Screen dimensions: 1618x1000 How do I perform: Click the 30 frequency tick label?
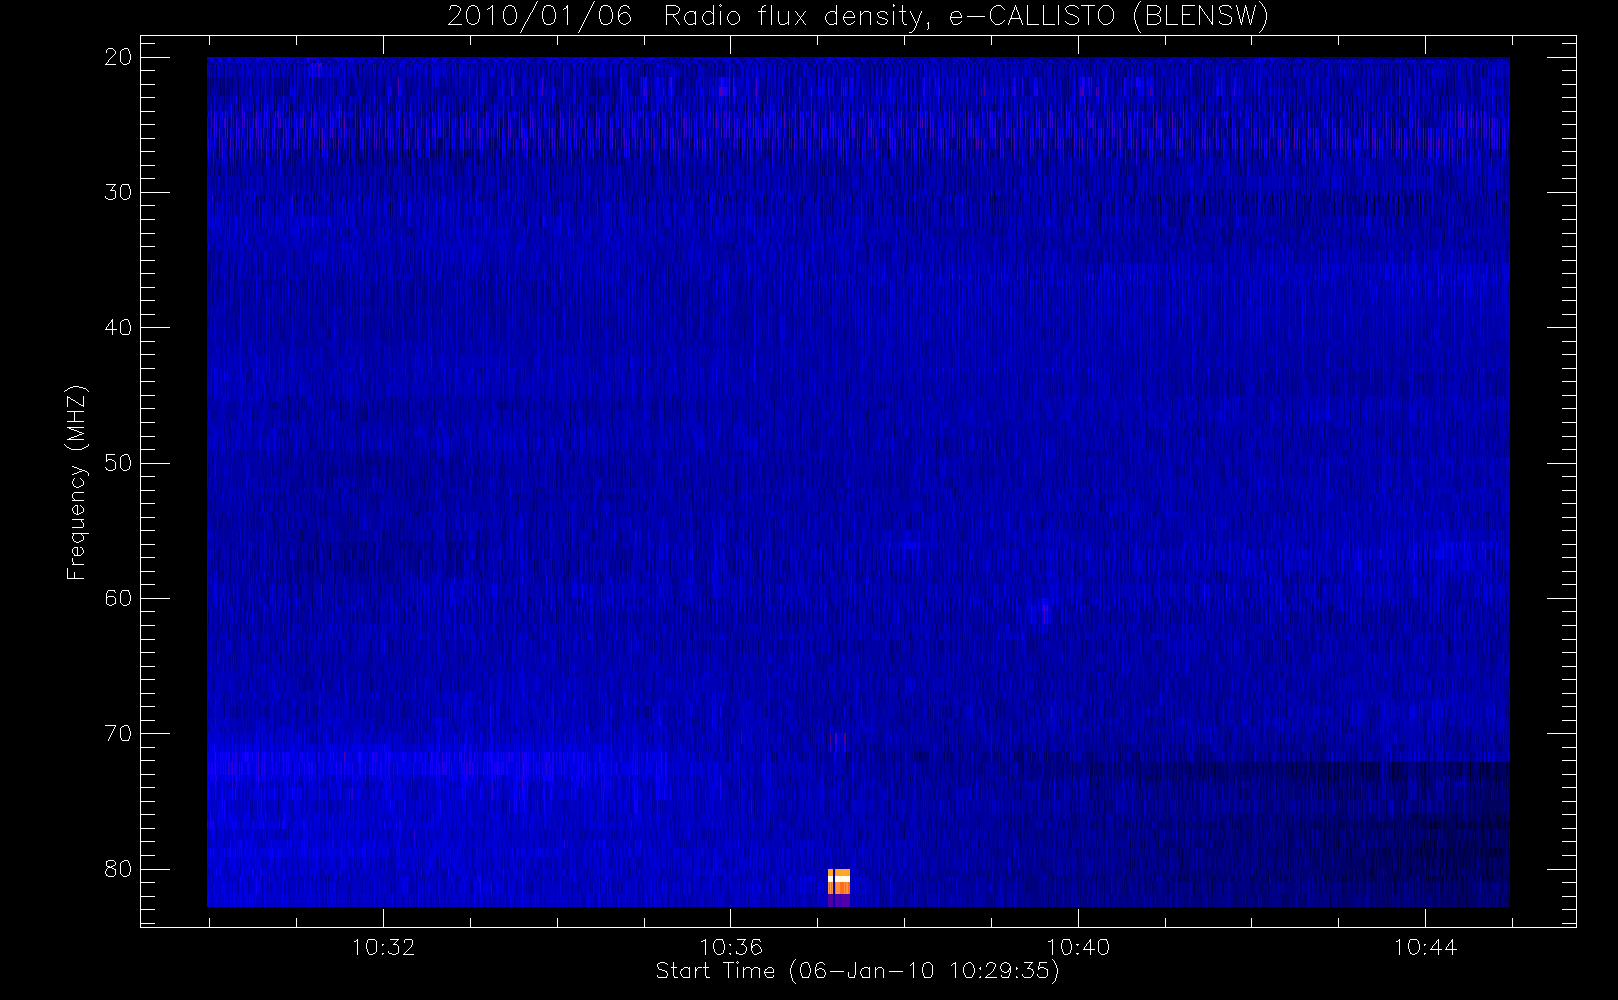coord(118,193)
